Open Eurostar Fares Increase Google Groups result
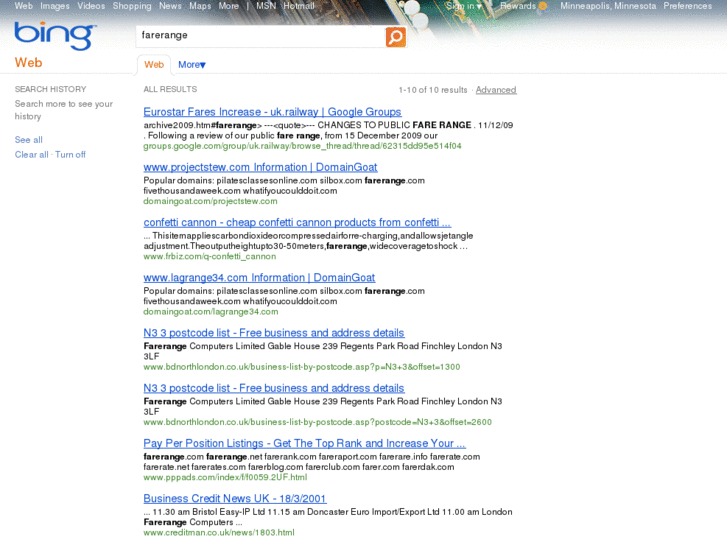Viewport: 727px width, 545px height. [272, 112]
